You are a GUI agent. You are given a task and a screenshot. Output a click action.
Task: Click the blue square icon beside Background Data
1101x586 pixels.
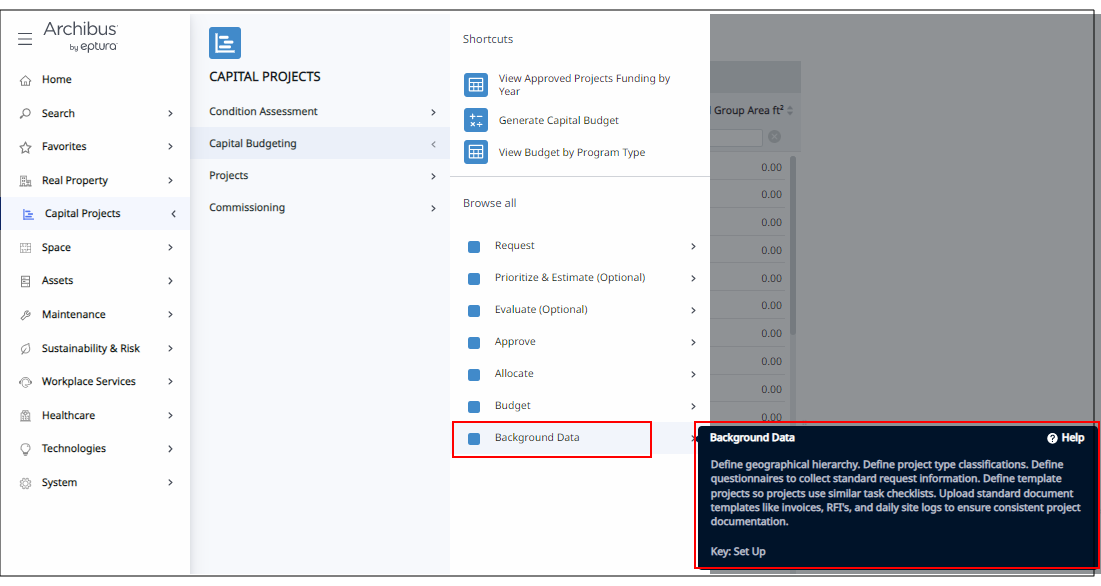click(474, 439)
